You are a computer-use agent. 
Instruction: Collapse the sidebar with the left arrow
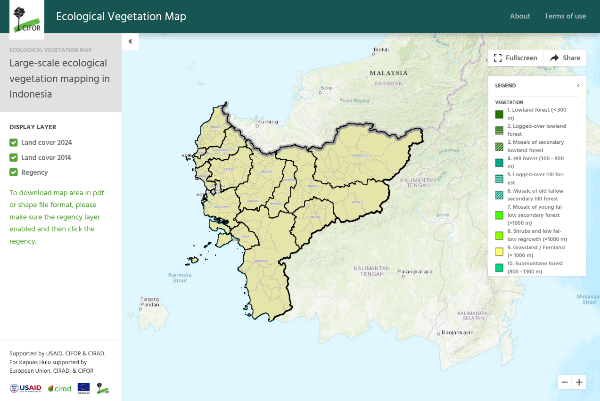130,41
